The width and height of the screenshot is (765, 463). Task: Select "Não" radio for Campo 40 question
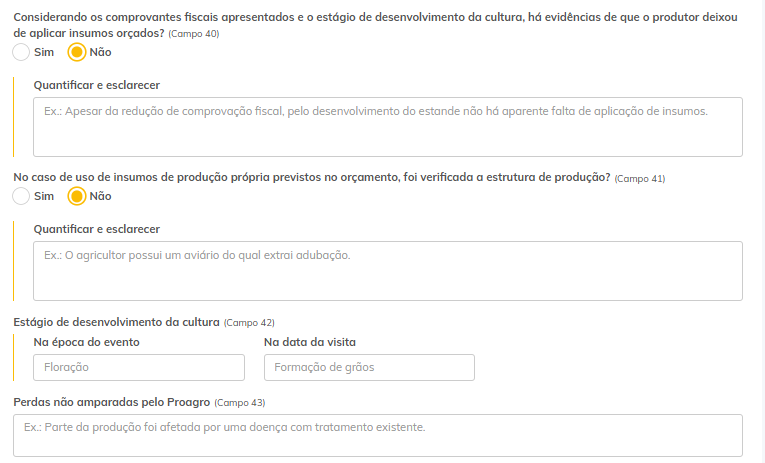(x=77, y=52)
